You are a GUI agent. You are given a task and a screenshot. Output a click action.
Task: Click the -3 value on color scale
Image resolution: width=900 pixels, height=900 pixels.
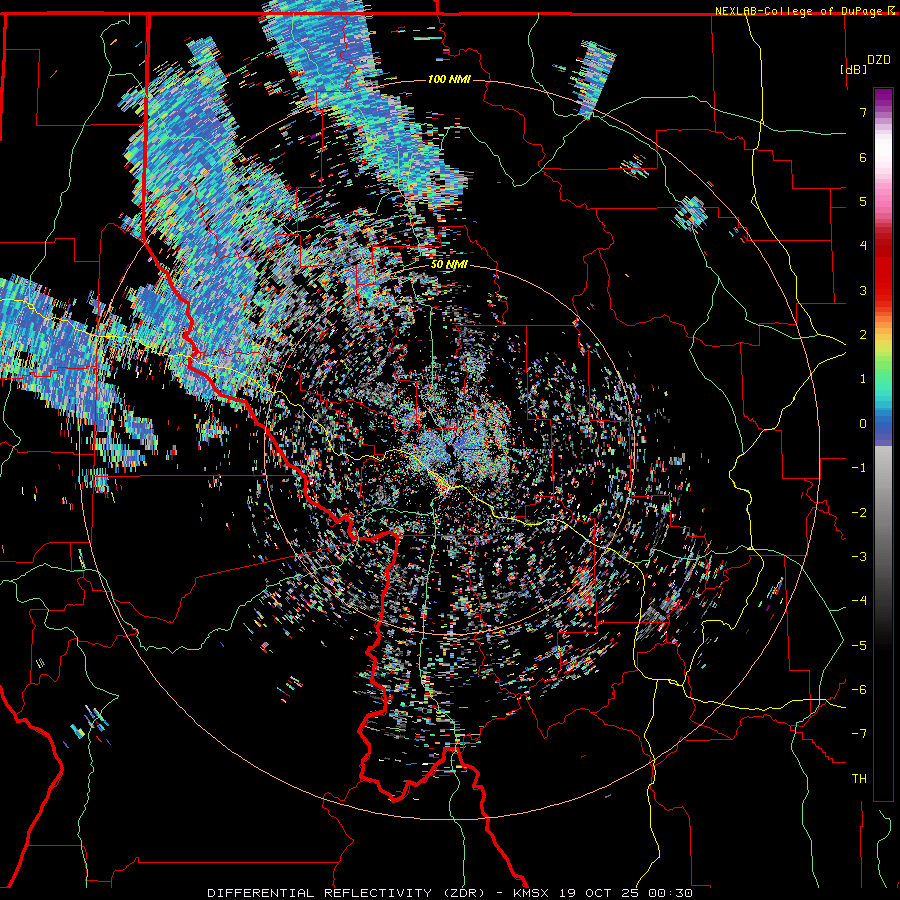pos(859,557)
